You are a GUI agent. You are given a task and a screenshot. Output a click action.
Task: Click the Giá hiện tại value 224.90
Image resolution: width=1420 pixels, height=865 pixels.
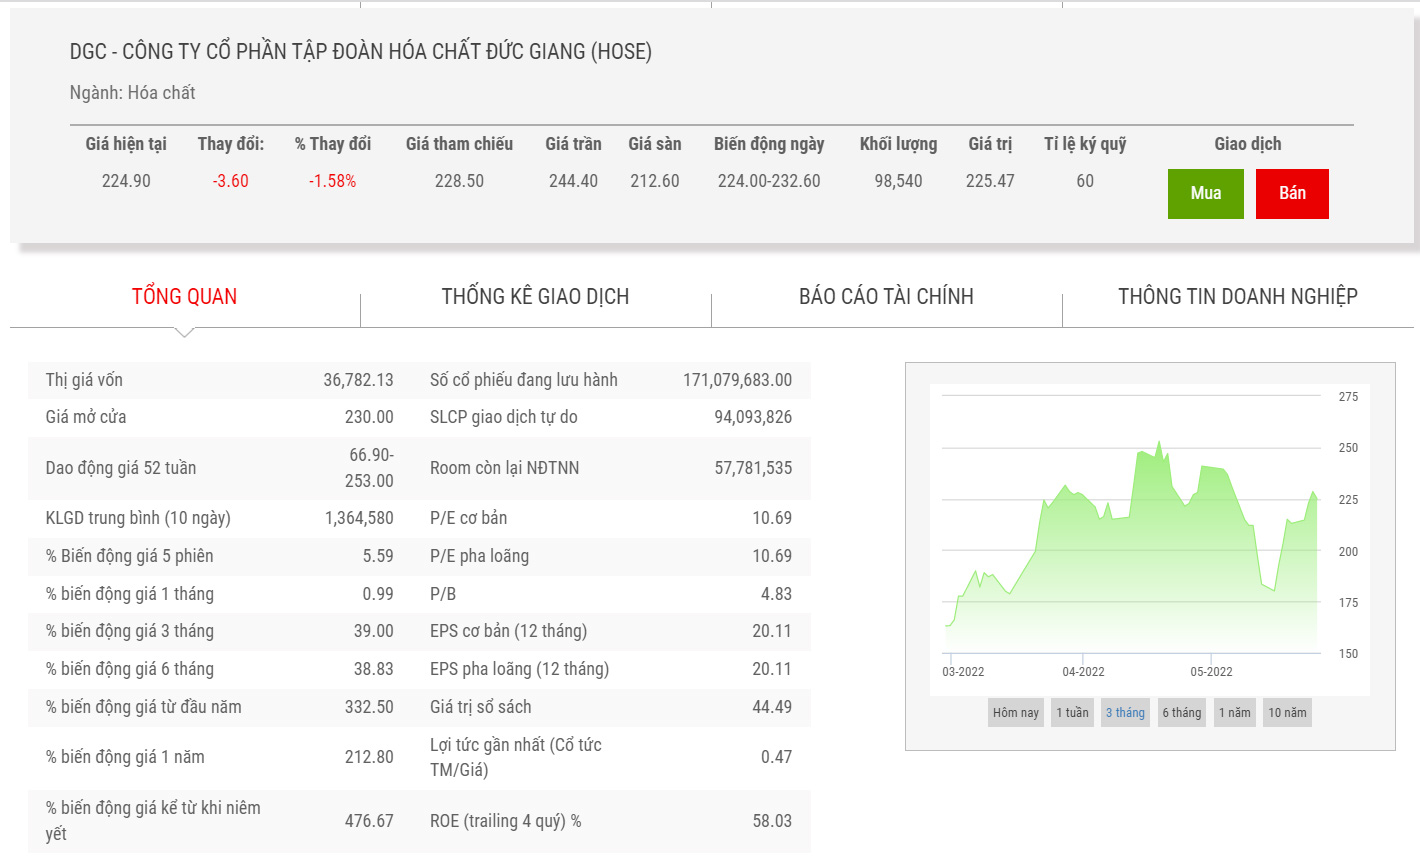point(126,181)
